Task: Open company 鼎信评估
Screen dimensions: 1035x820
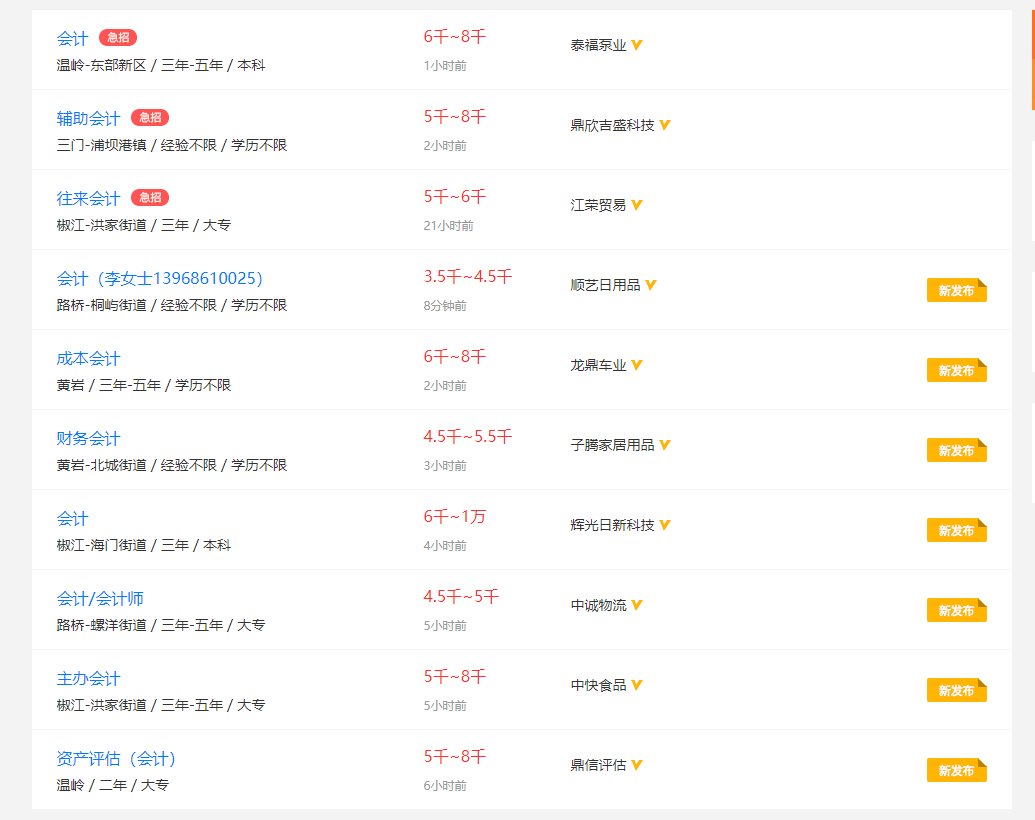Action: [x=598, y=765]
